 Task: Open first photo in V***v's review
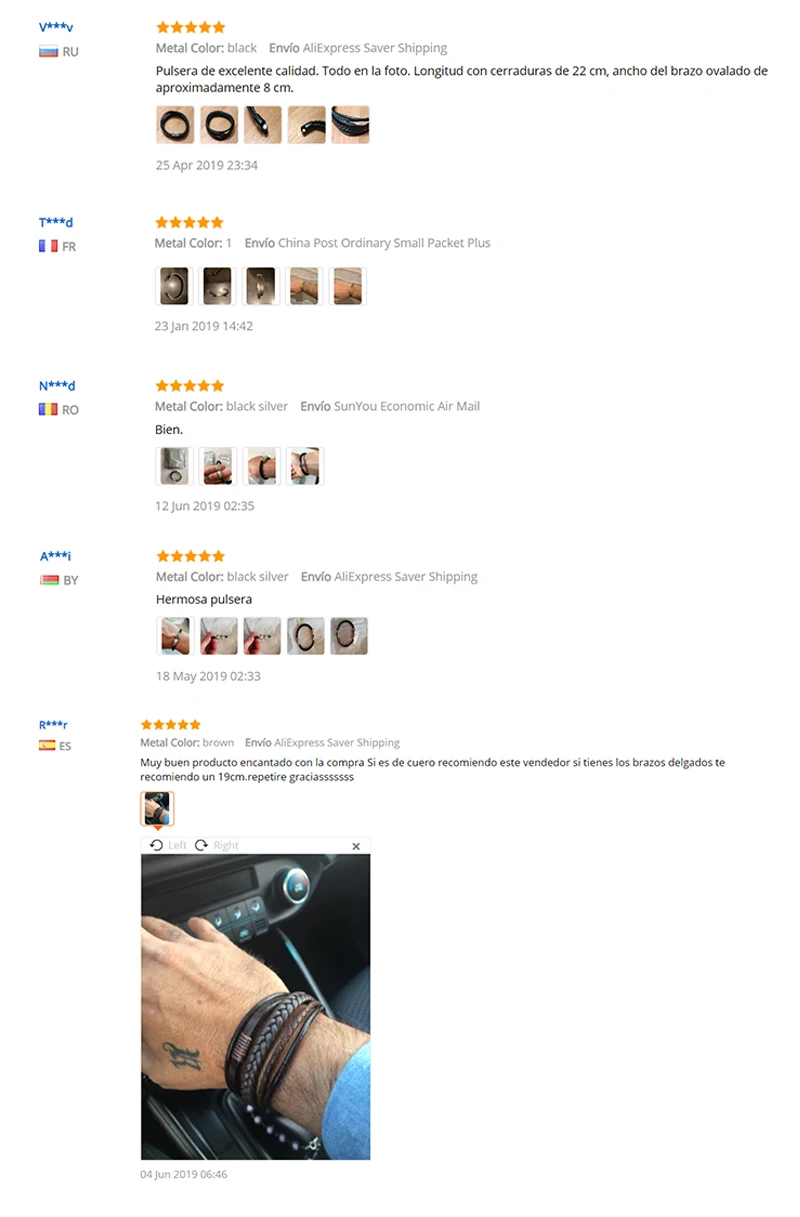pos(175,125)
